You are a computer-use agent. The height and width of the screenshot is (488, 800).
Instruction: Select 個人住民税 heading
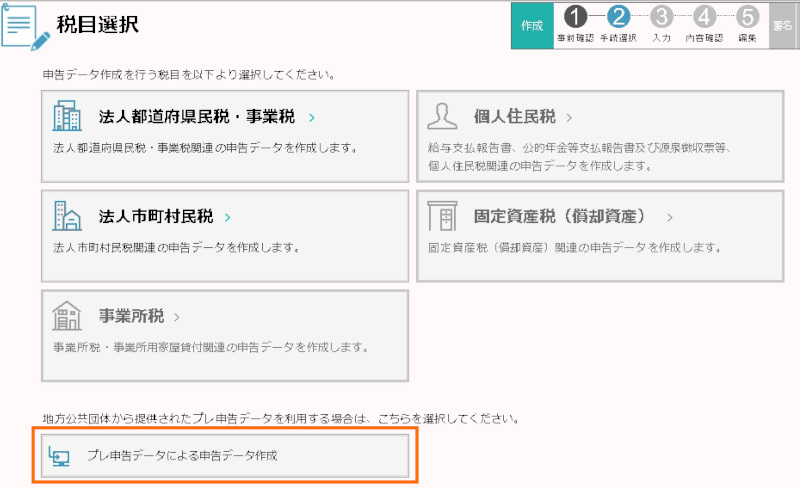click(x=514, y=116)
